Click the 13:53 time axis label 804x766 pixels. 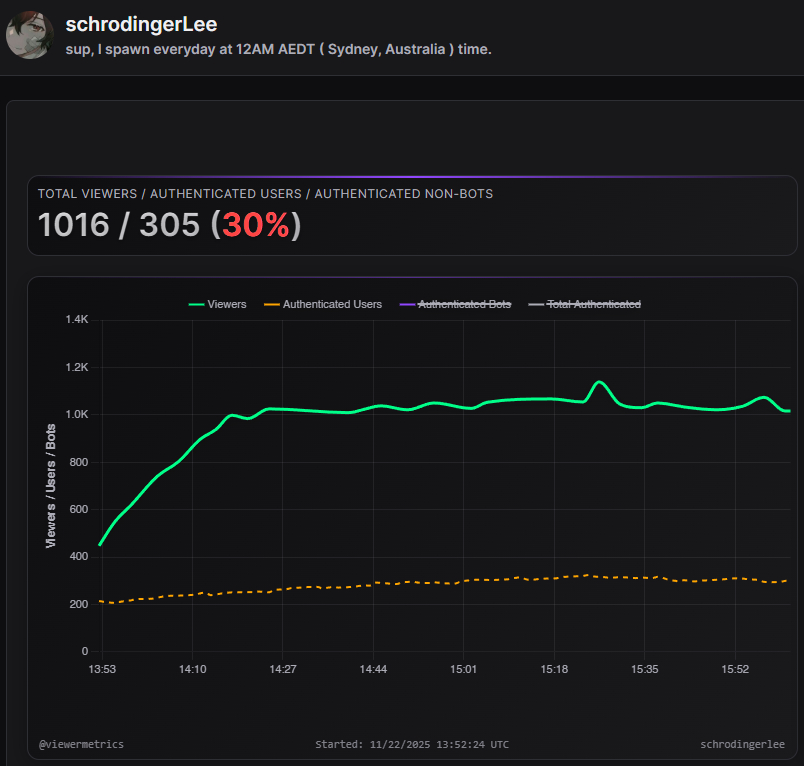click(102, 669)
